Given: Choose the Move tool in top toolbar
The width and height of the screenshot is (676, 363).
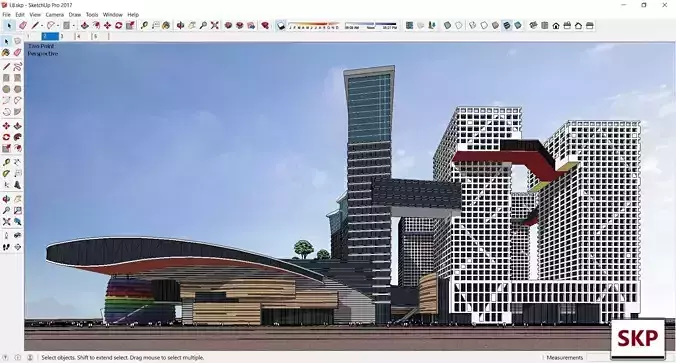Looking at the screenshot, I should (107, 25).
